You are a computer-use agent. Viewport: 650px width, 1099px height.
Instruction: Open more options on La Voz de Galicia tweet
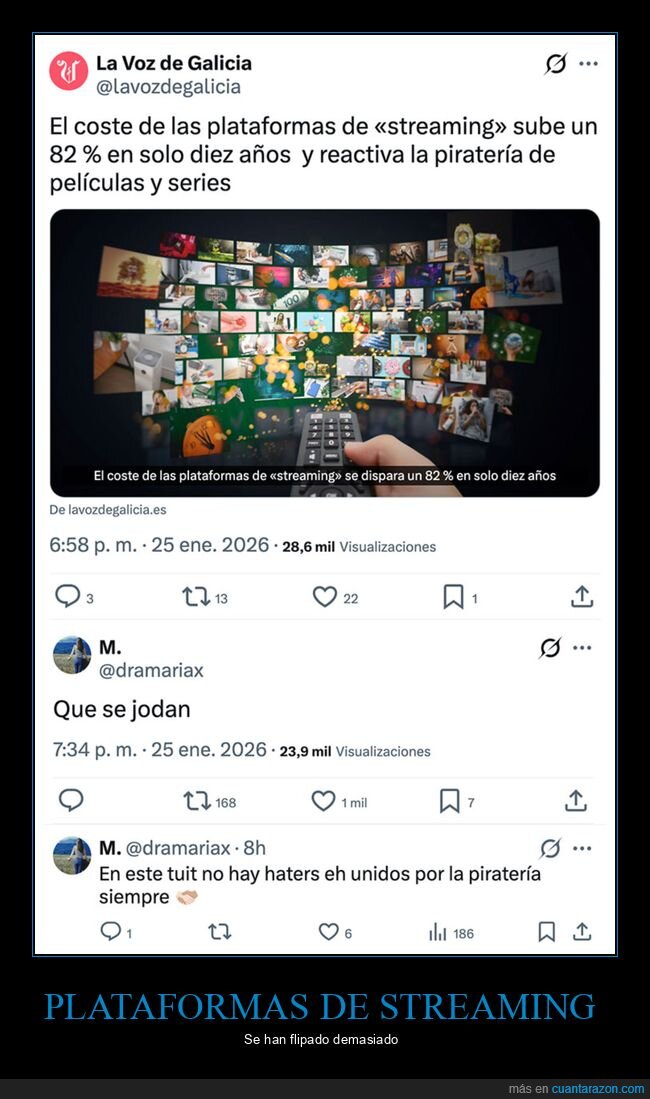click(588, 64)
